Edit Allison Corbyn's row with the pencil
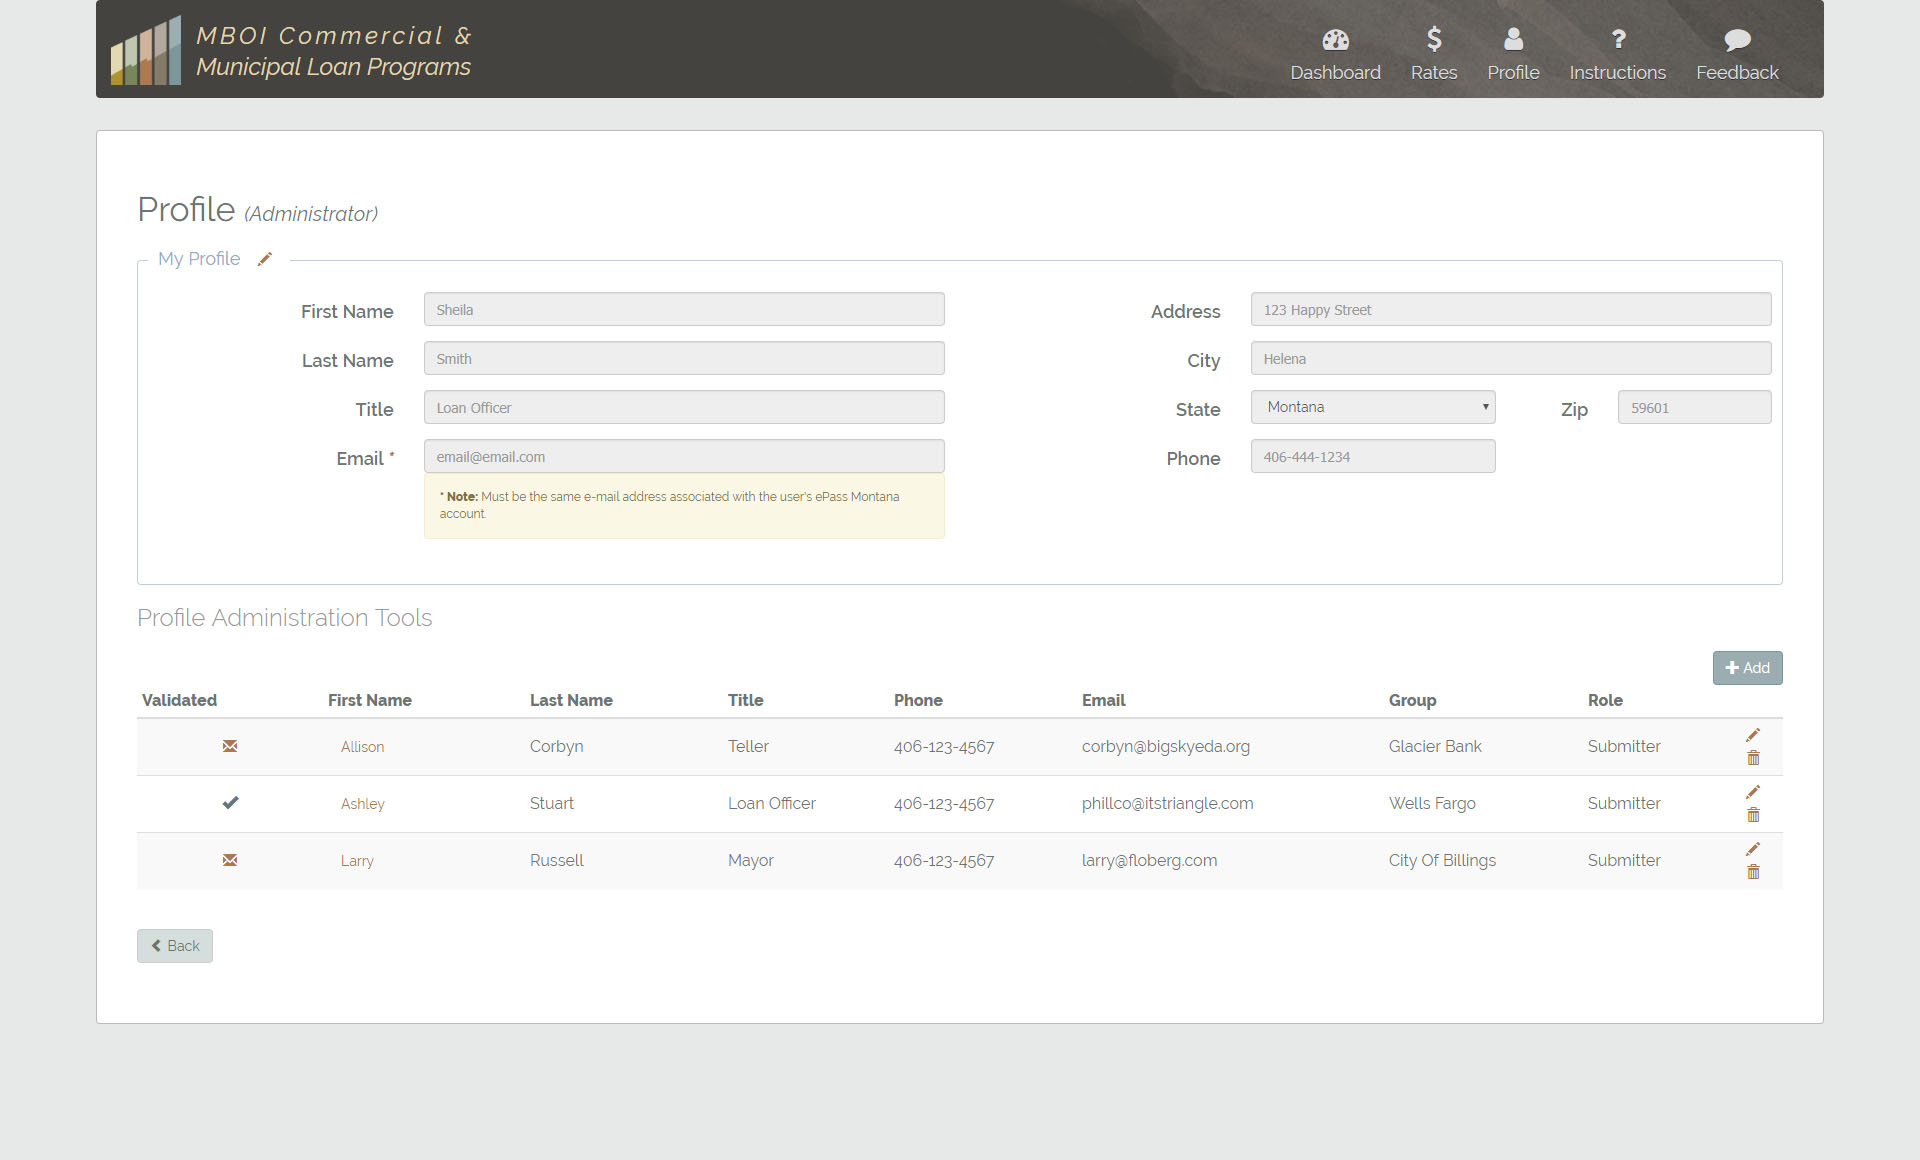 [x=1753, y=735]
